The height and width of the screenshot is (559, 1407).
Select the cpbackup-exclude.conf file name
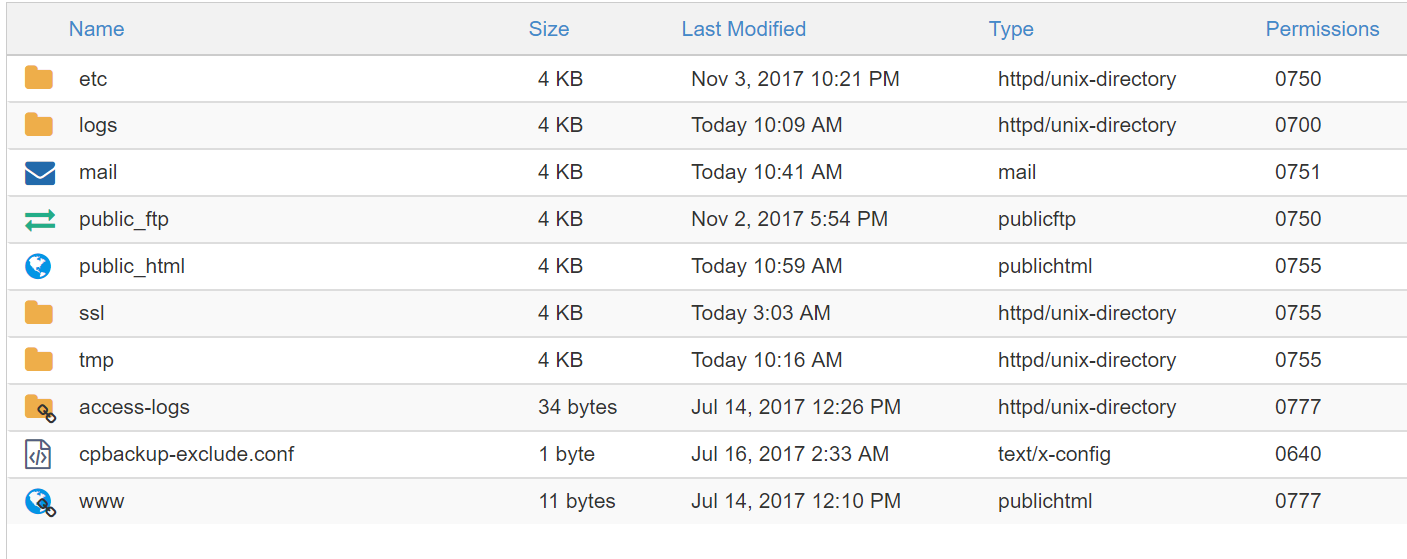coord(187,454)
